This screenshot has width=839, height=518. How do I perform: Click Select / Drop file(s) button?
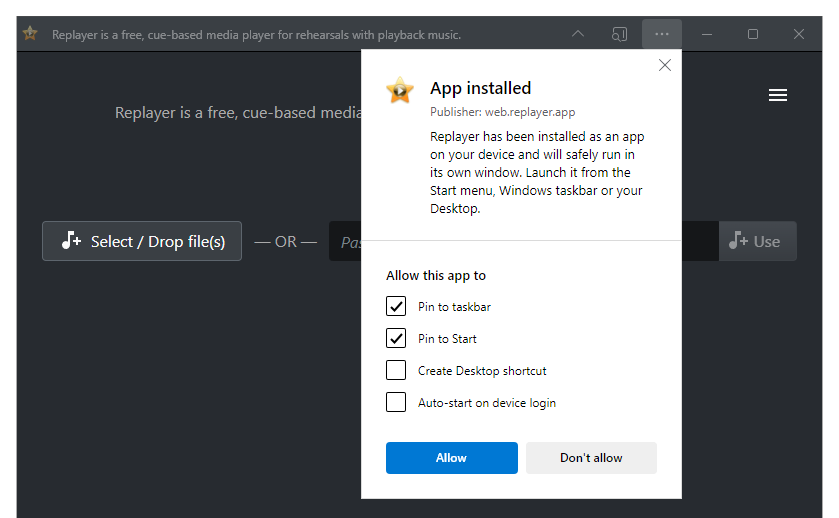pos(142,241)
